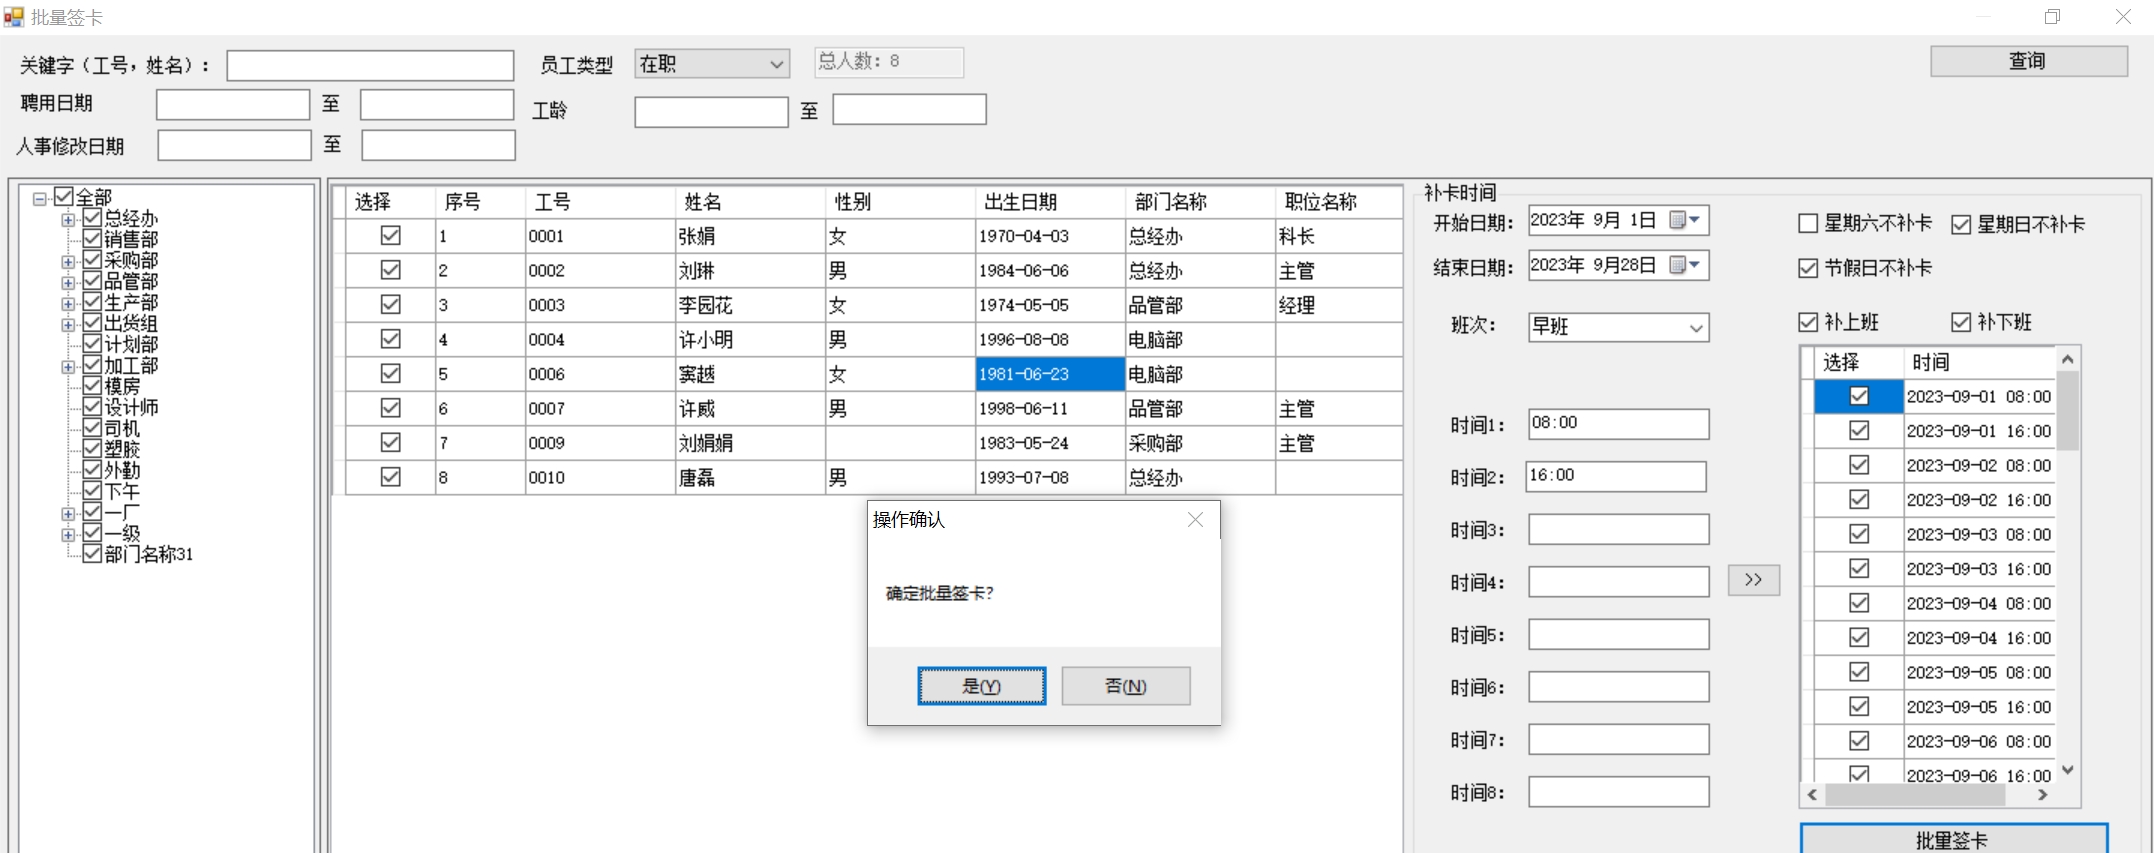
Task: Collapse the 全部 root tree node
Action: pyautogui.click(x=40, y=198)
